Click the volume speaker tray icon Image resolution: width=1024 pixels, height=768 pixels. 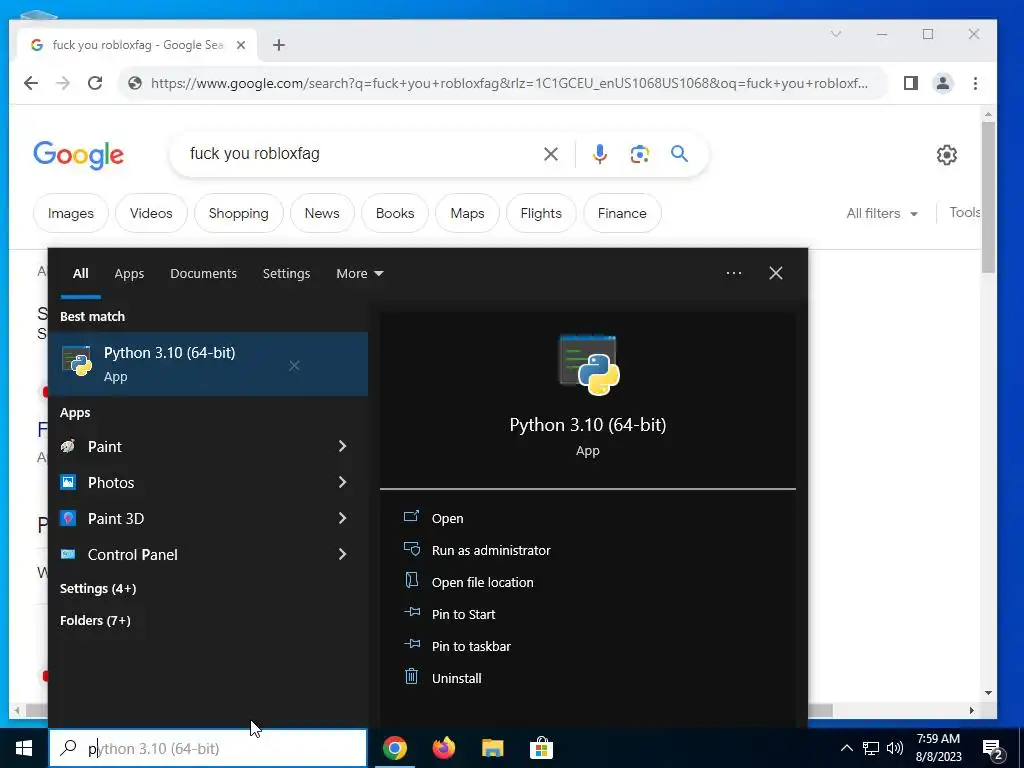point(895,748)
